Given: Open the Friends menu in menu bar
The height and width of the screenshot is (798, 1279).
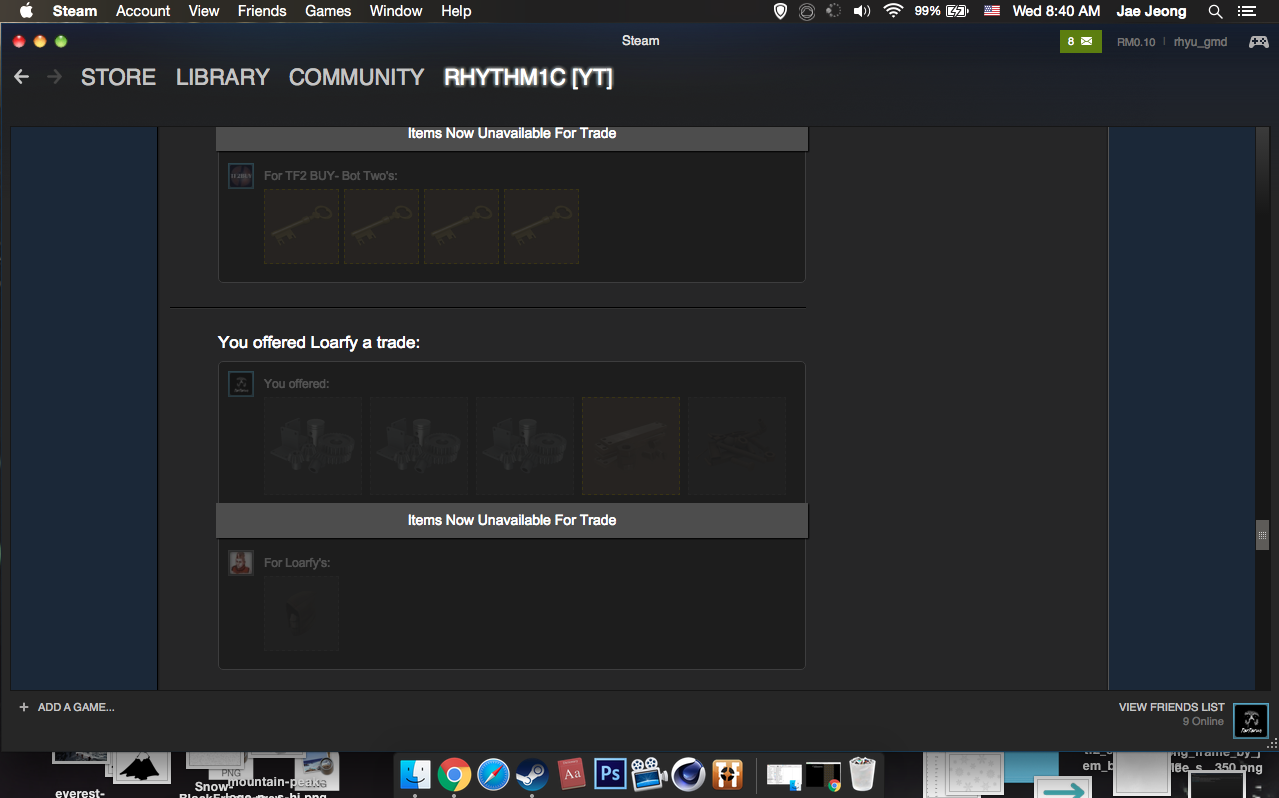Looking at the screenshot, I should point(262,11).
